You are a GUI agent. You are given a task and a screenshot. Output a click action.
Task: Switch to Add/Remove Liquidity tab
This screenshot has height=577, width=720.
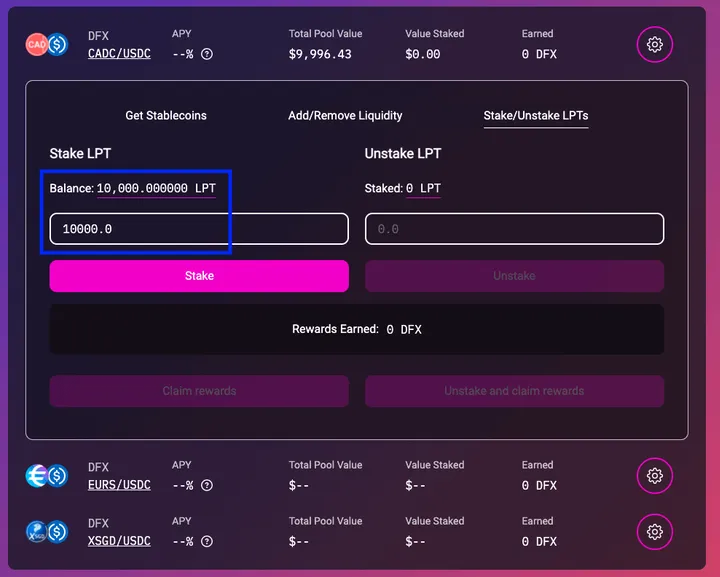point(345,116)
